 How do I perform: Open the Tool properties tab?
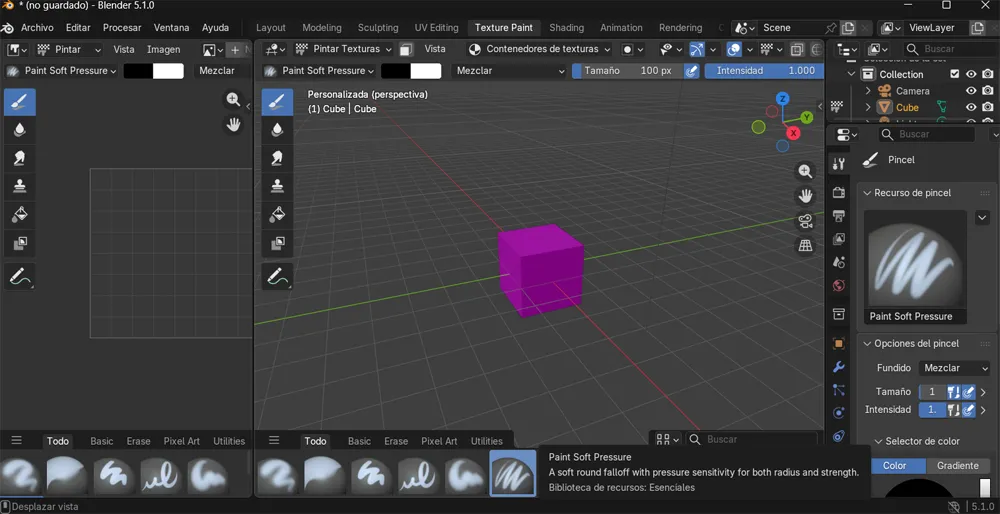click(839, 164)
